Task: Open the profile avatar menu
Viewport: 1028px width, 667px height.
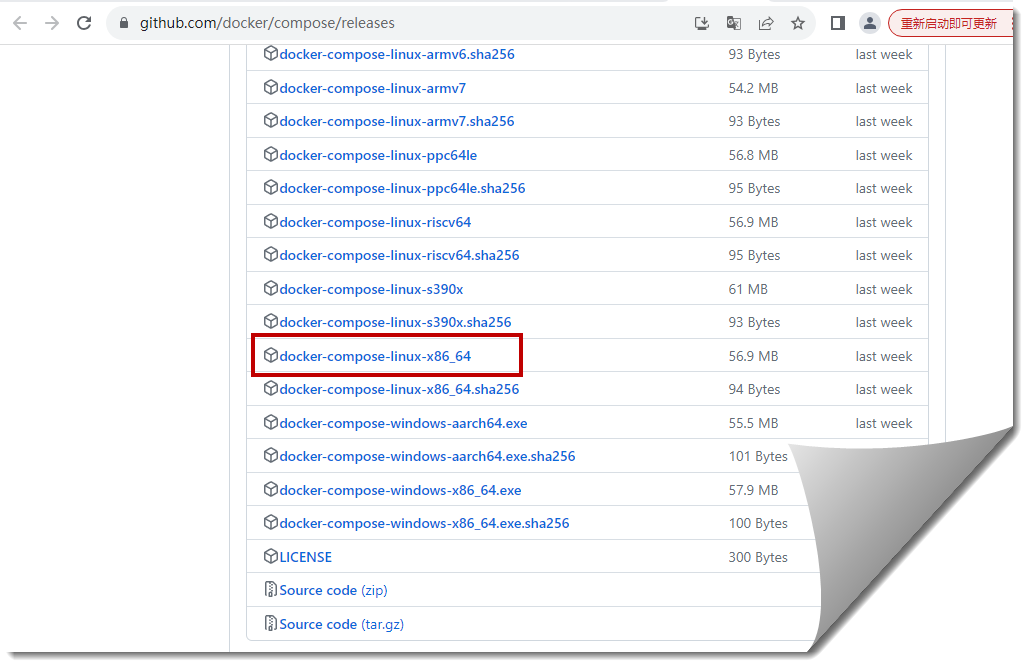Action: (870, 24)
